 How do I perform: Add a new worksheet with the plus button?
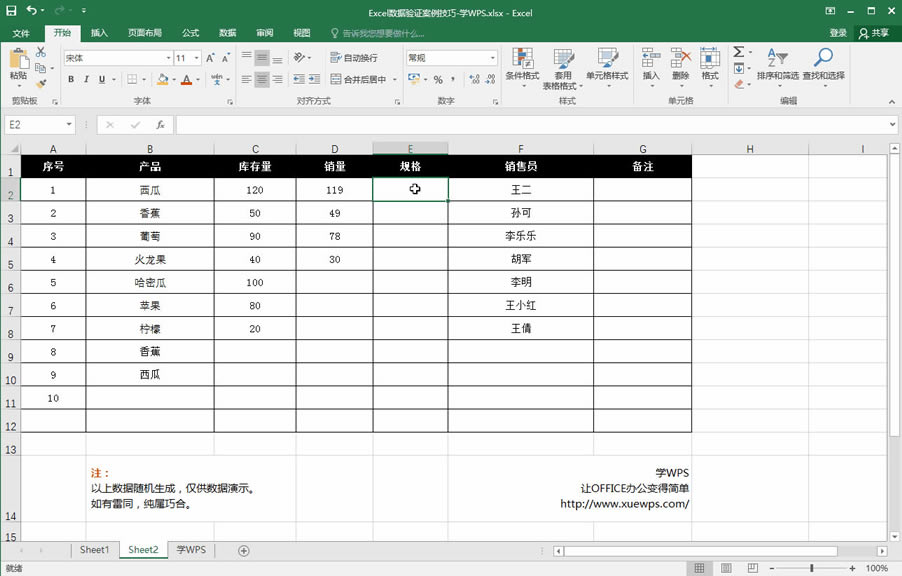(242, 549)
